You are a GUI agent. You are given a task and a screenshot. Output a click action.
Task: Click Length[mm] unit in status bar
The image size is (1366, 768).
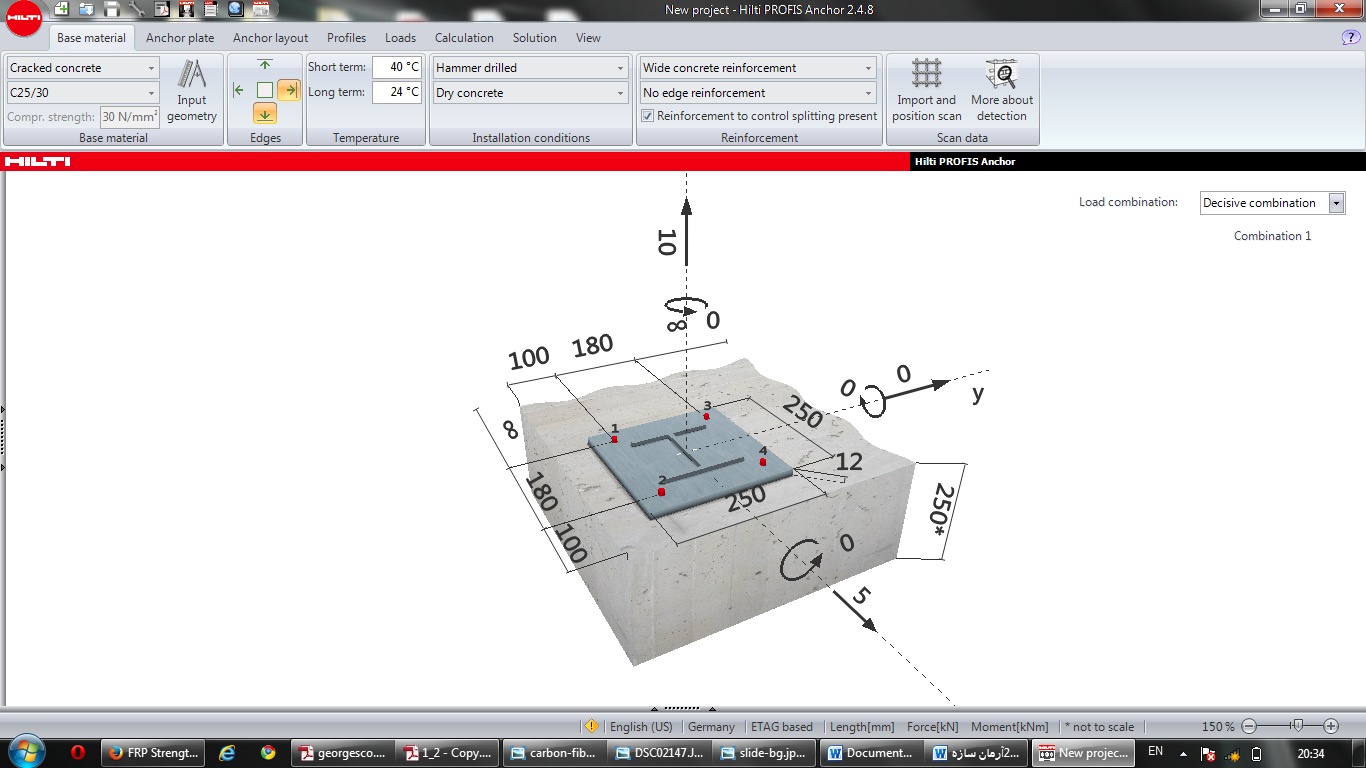pyautogui.click(x=862, y=727)
